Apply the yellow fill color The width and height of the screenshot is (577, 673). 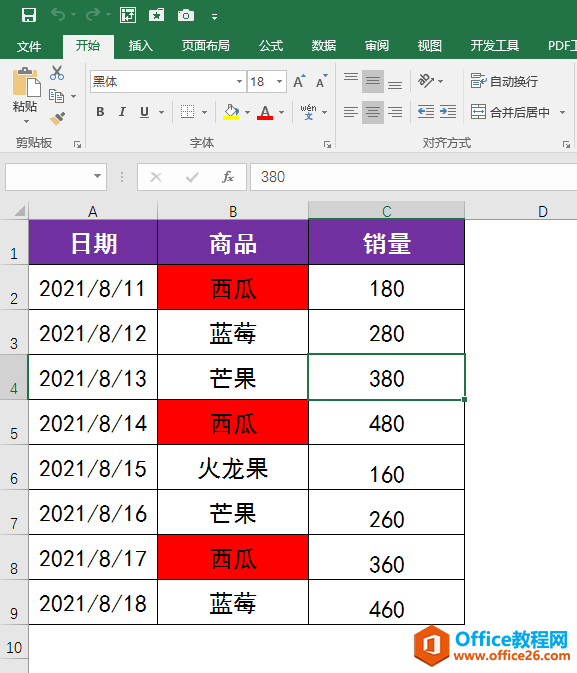(231, 112)
